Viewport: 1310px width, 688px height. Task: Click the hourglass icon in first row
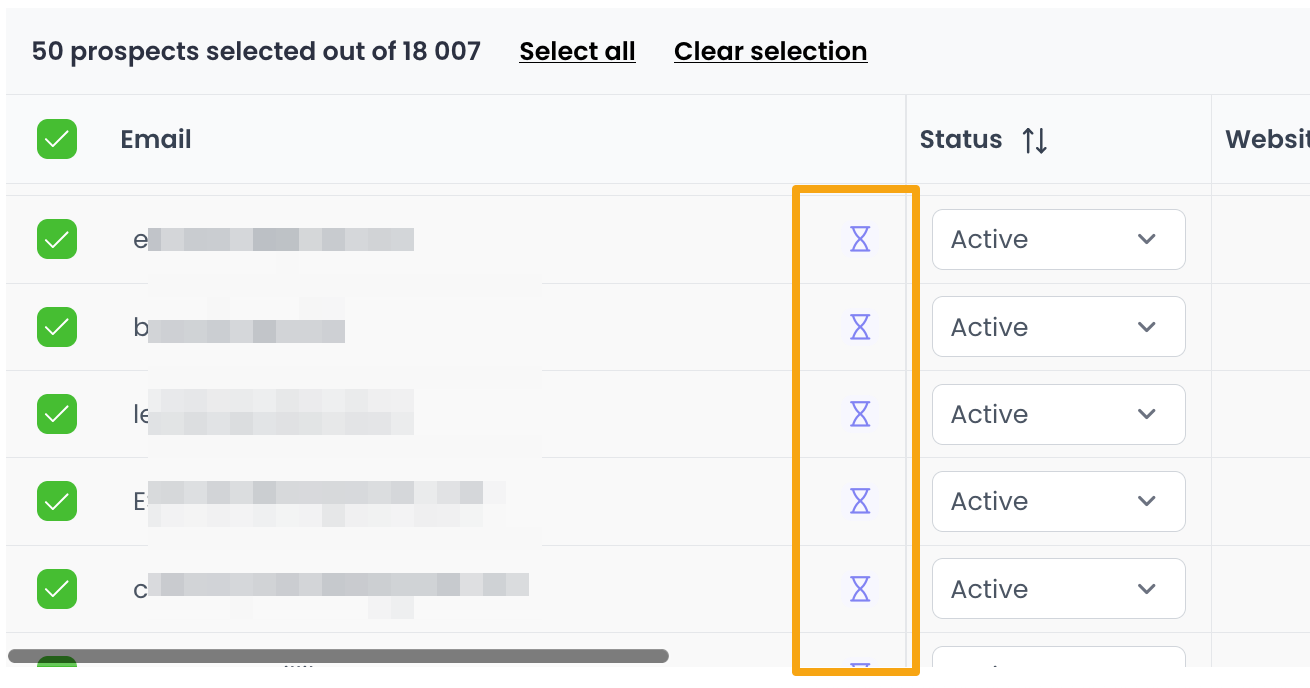click(860, 239)
